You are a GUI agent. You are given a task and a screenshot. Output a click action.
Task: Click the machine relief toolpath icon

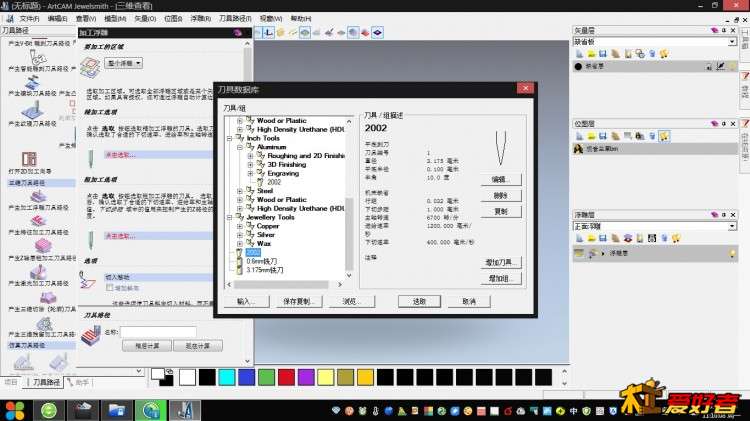(38, 196)
